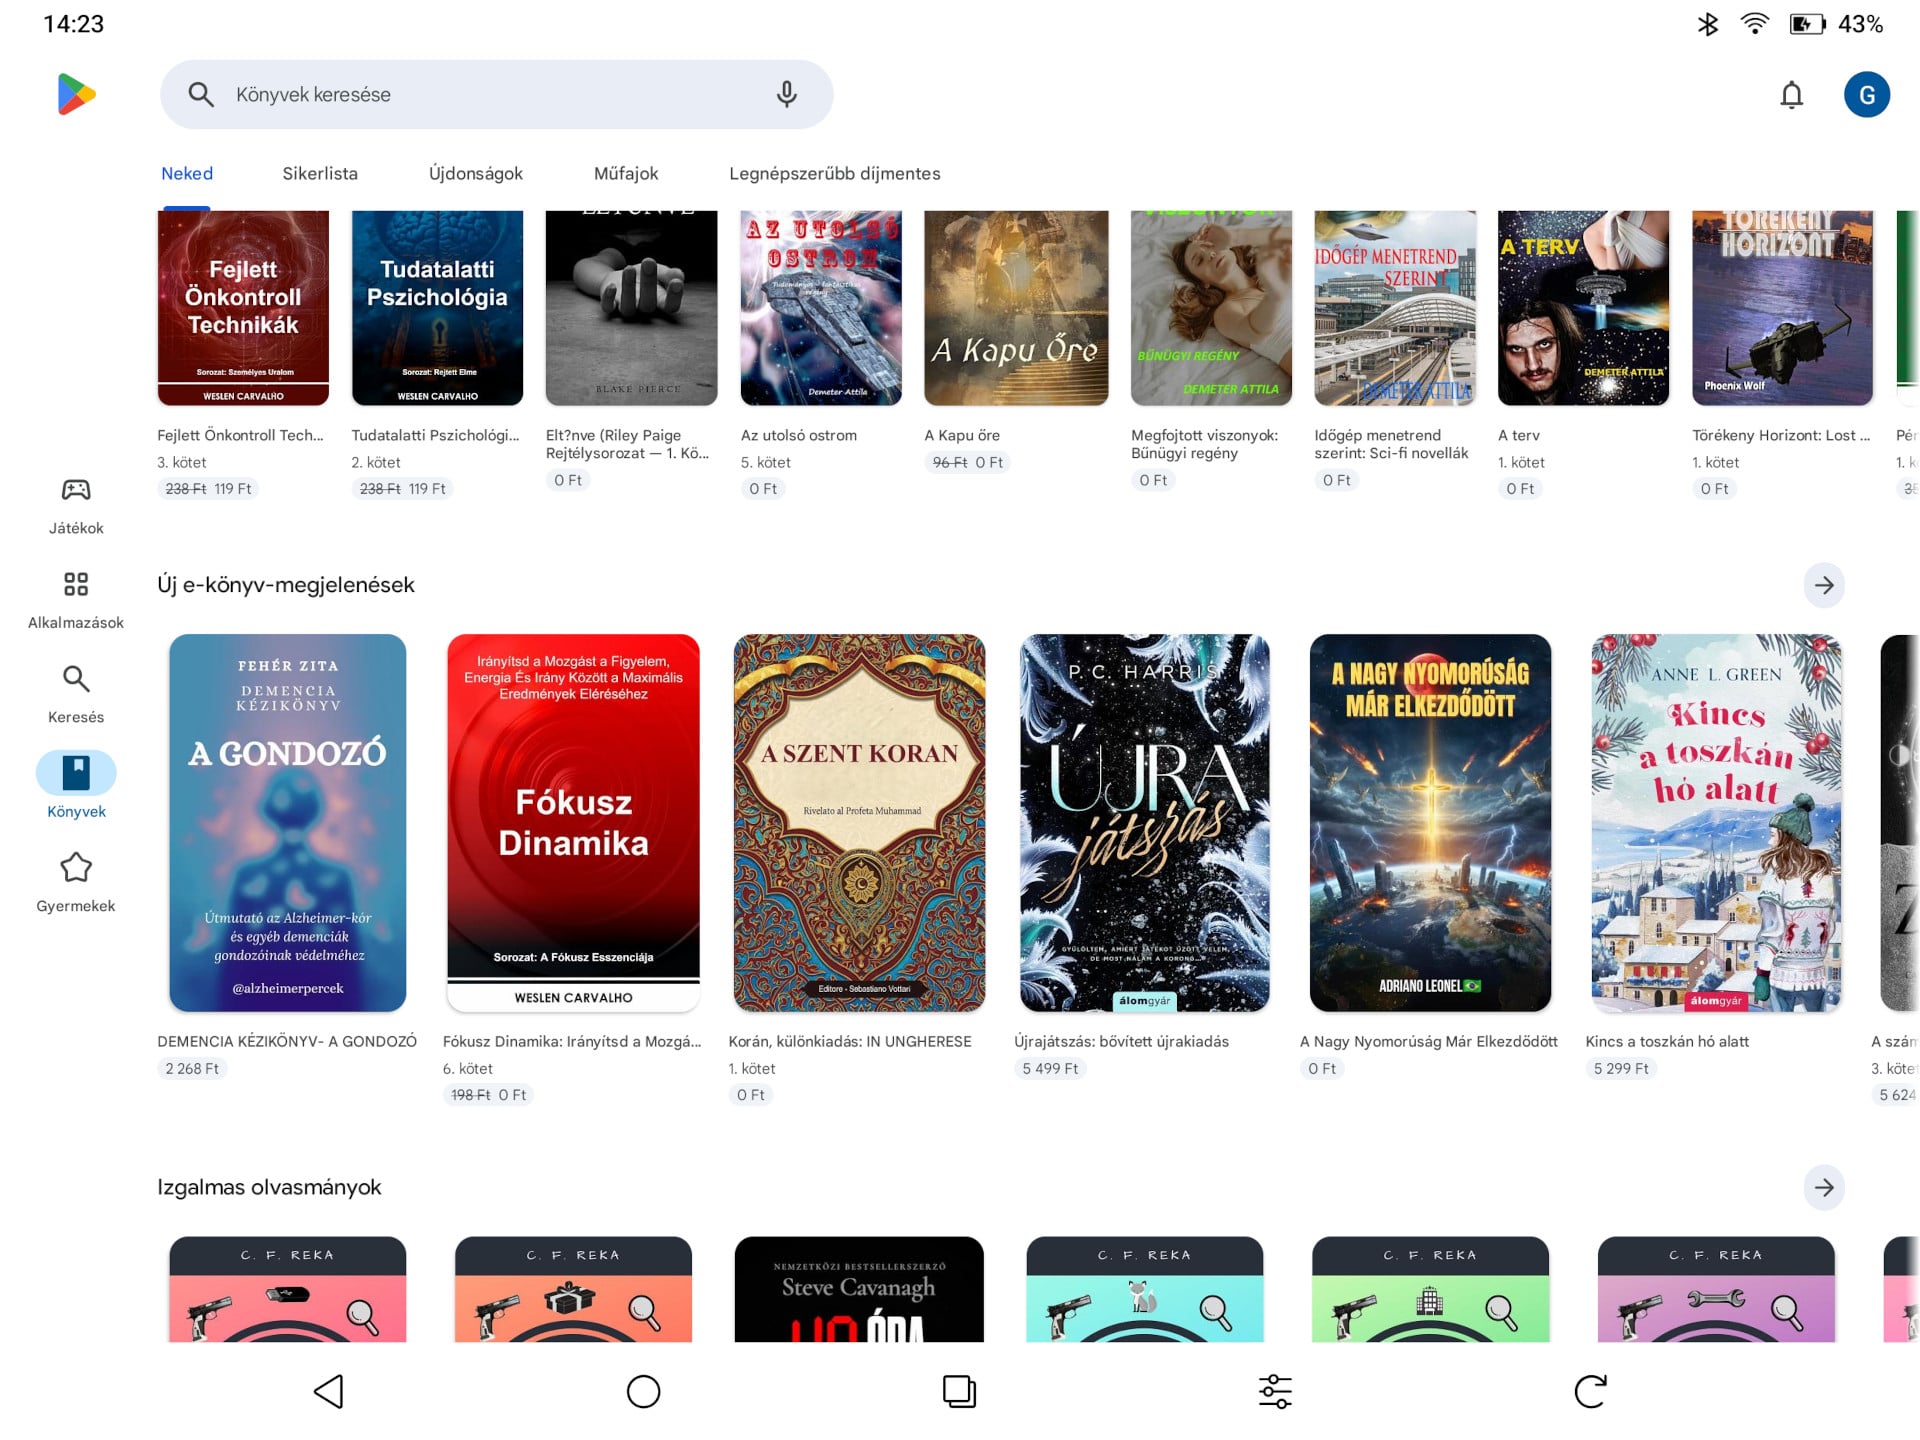Screen dimensions: 1920x1440
Task: Switch to Műfajok tab
Action: 625,174
